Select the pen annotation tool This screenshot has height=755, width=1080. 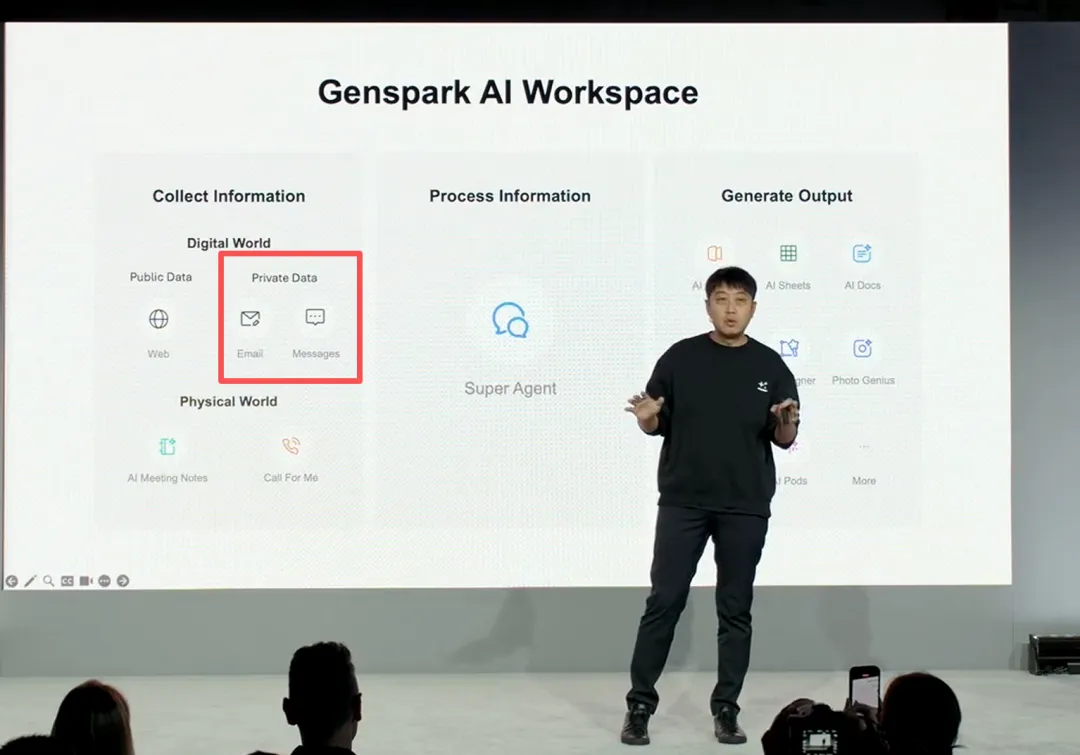pyautogui.click(x=30, y=581)
